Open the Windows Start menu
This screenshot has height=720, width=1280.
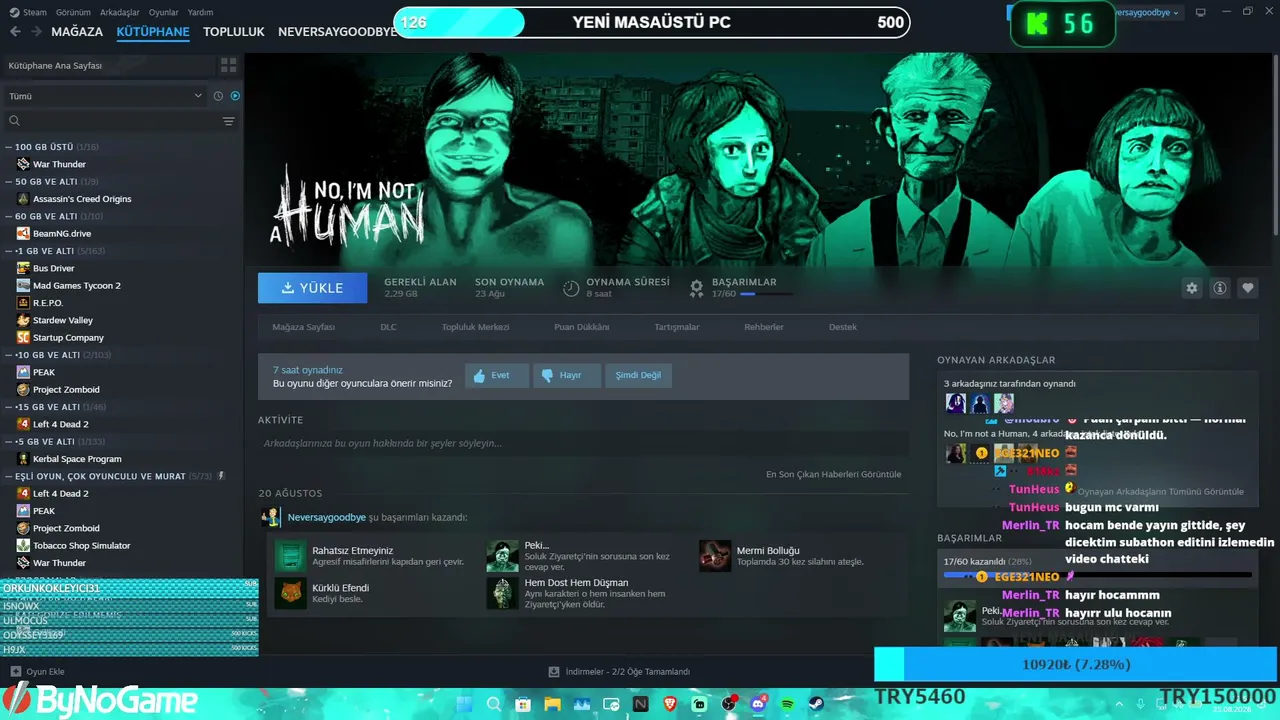coord(464,704)
